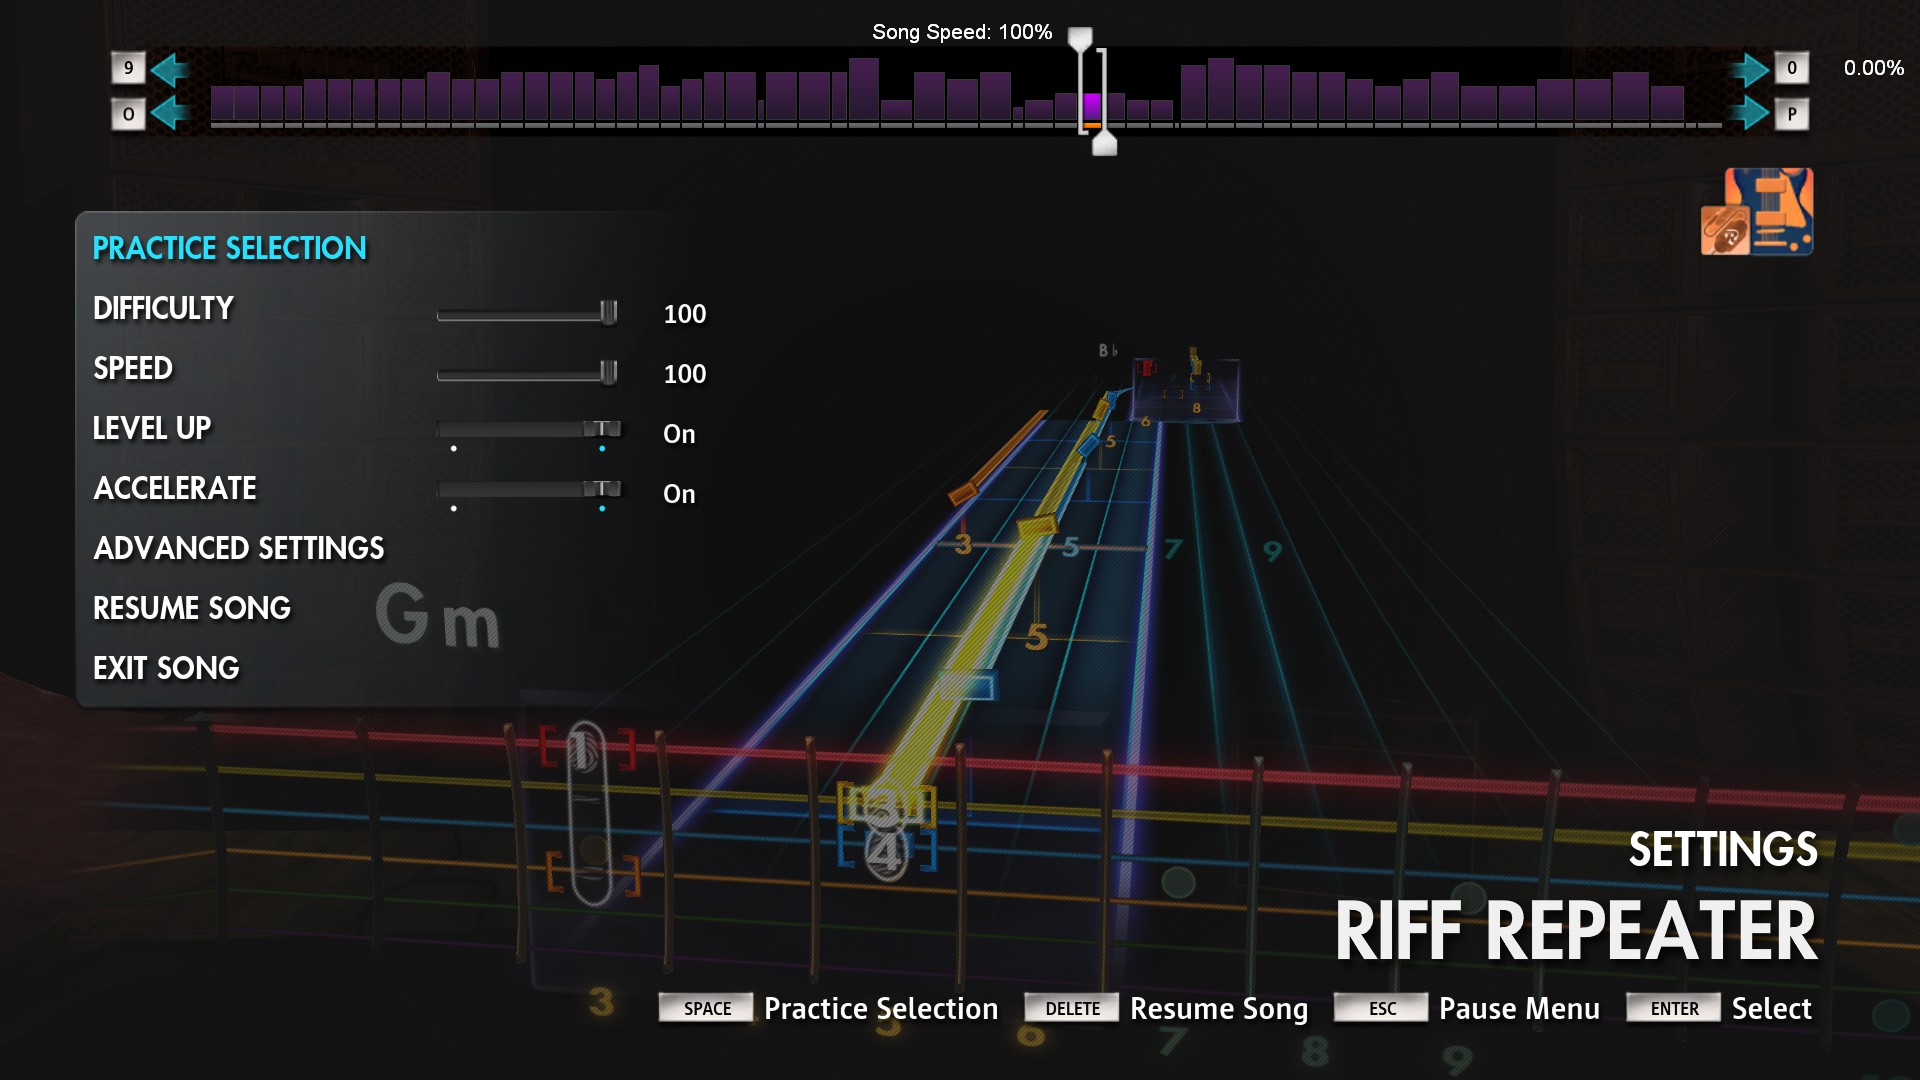Viewport: 1920px width, 1080px height.
Task: Click the ESC key hint
Action: [x=1382, y=1009]
